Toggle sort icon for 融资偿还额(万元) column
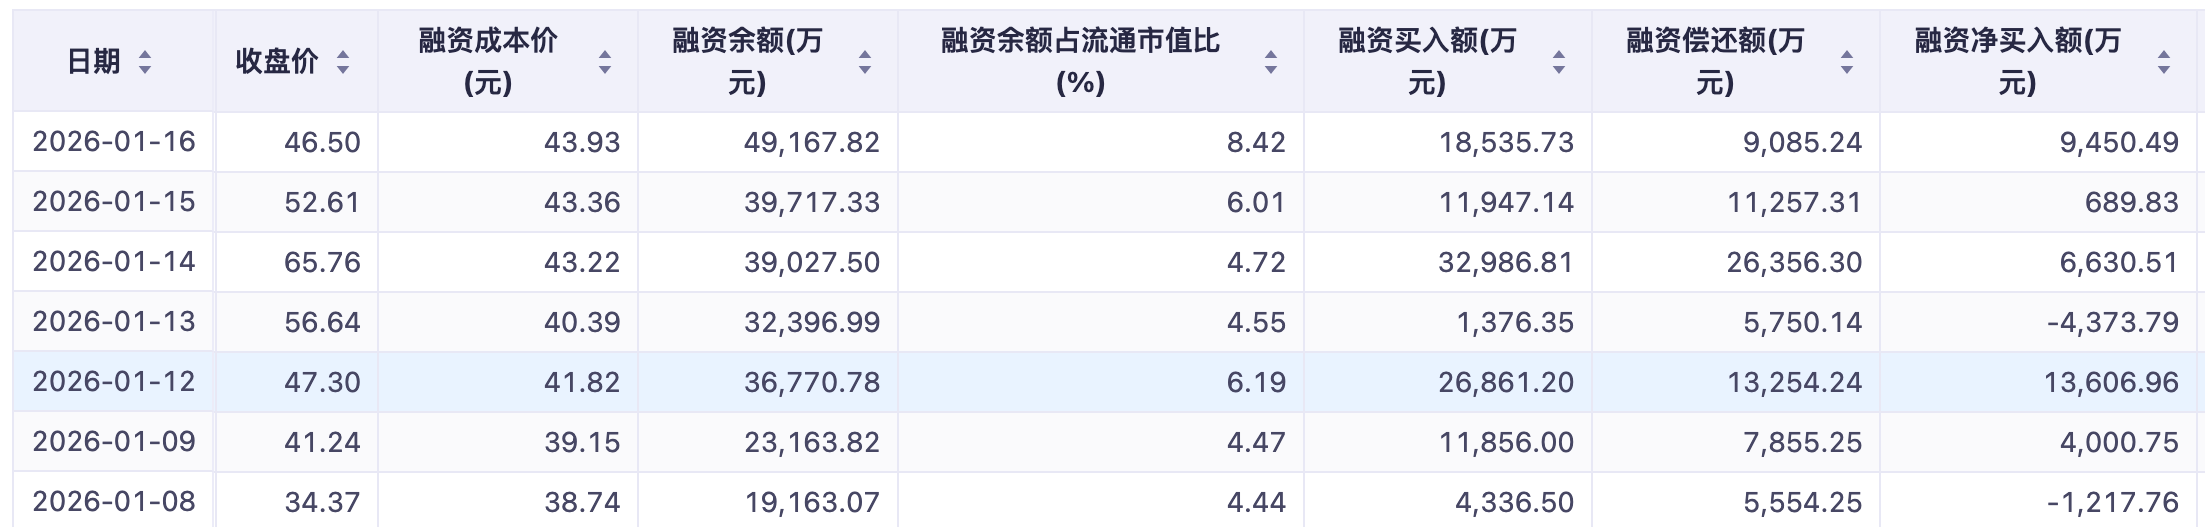The width and height of the screenshot is (2206, 528). (x=1847, y=62)
